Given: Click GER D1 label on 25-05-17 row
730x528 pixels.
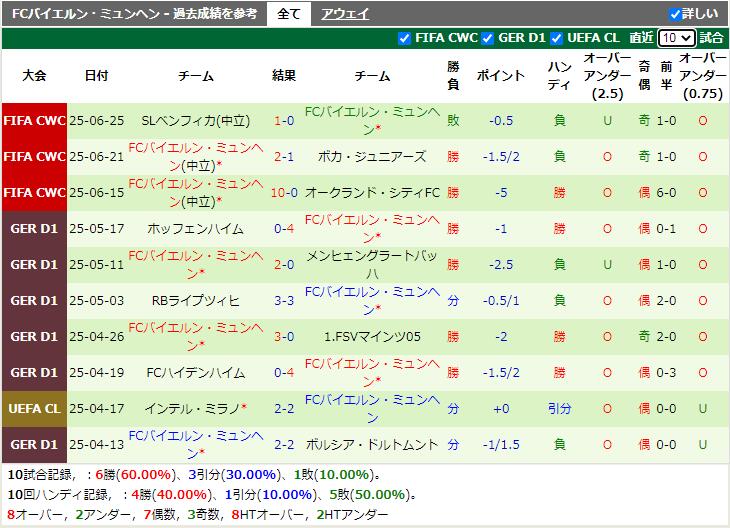Looking at the screenshot, I should [x=34, y=229].
